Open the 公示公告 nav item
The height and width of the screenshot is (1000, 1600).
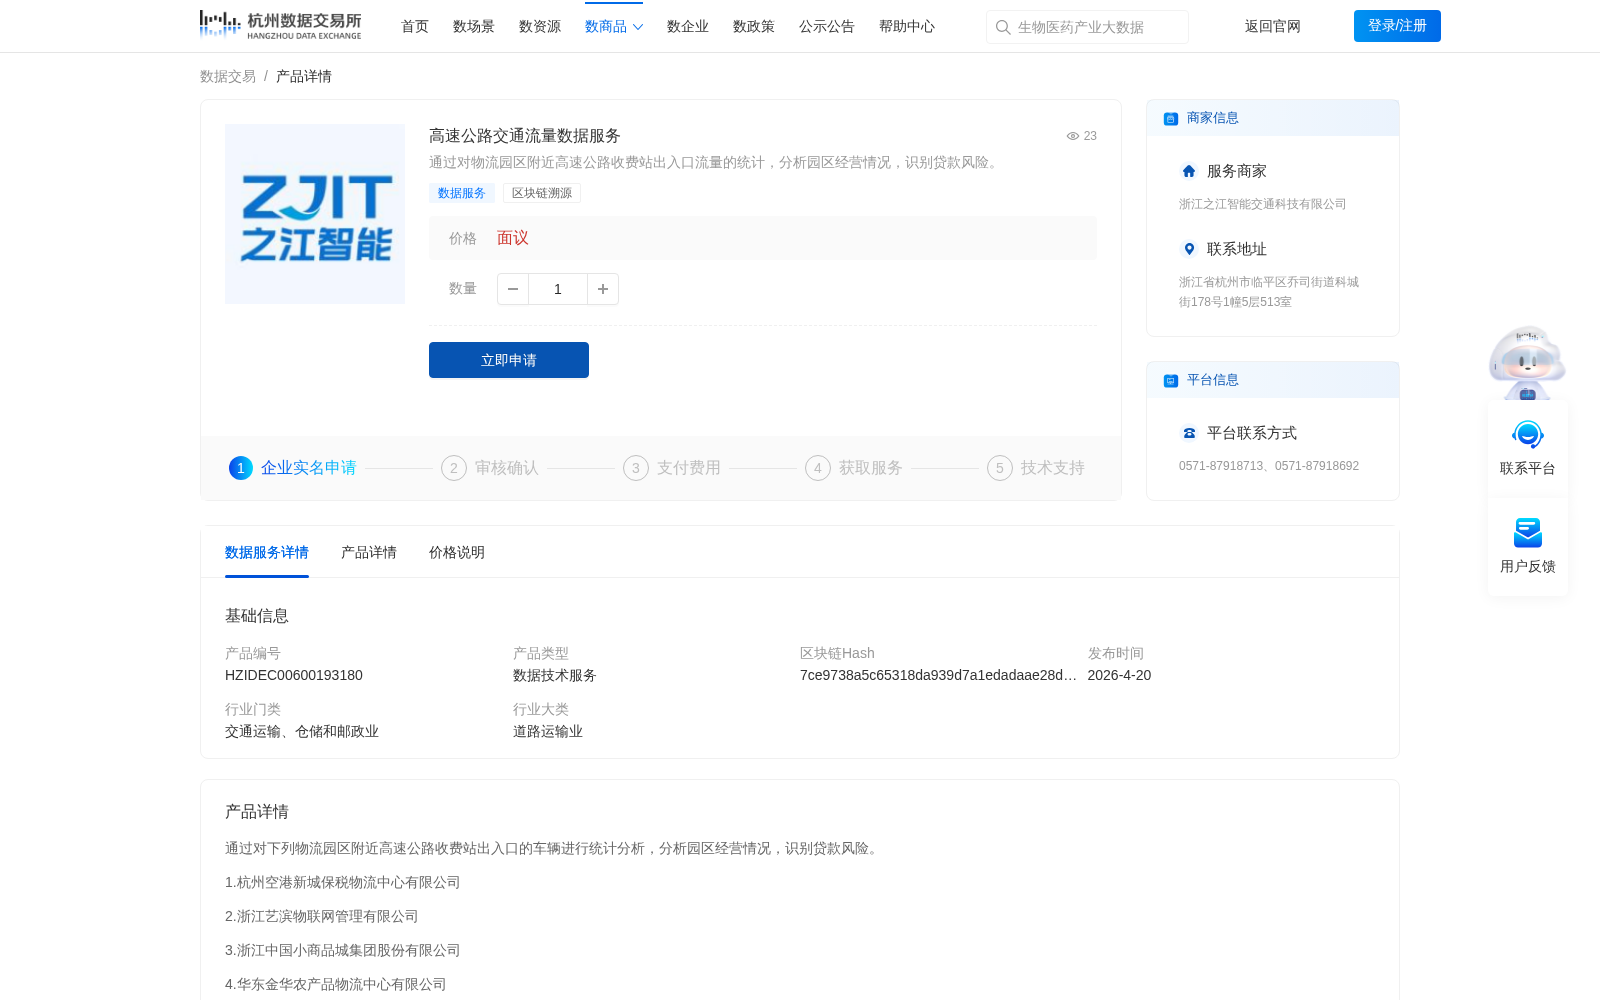click(827, 26)
